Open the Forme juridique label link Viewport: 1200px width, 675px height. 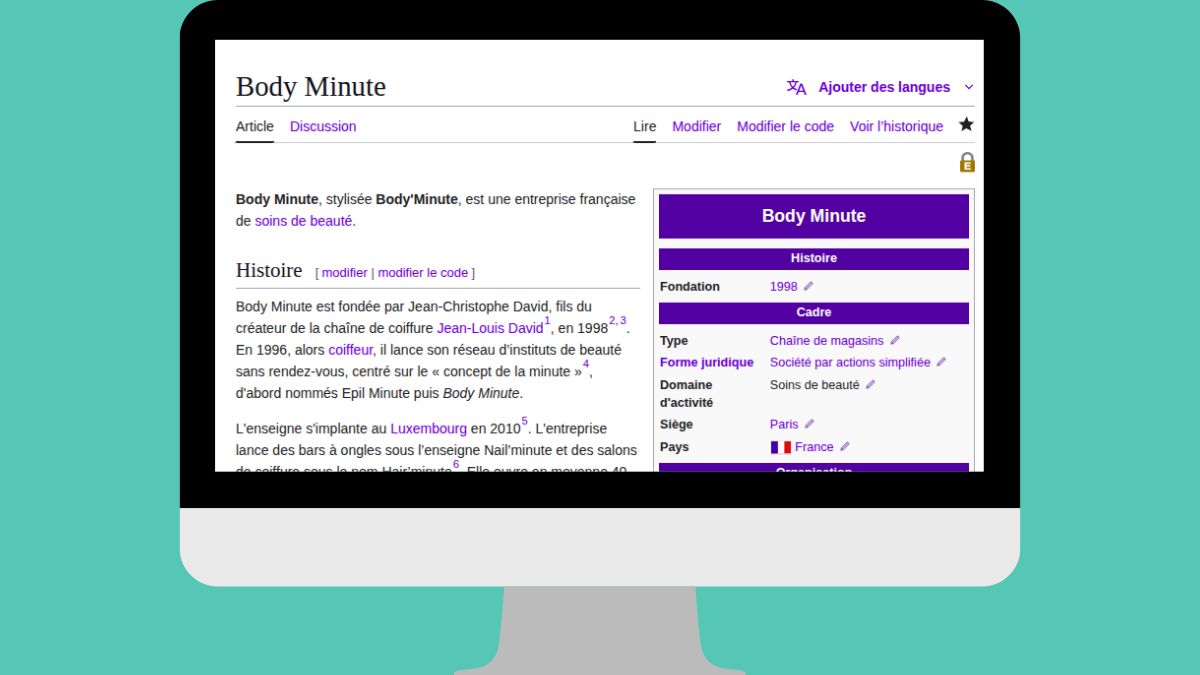[707, 363]
